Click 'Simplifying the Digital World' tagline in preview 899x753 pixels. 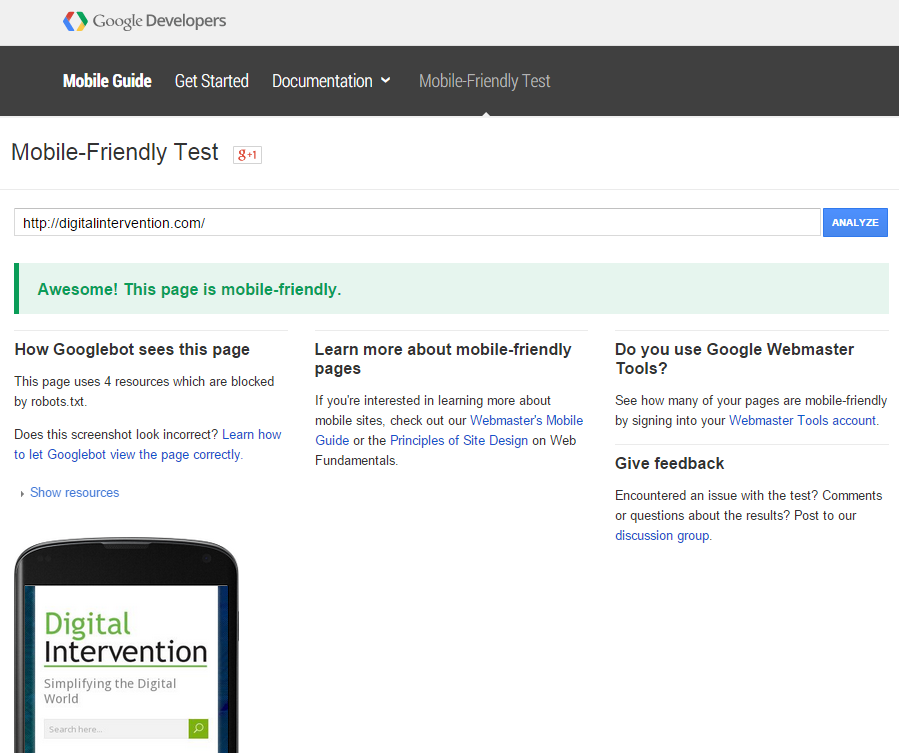(x=110, y=690)
